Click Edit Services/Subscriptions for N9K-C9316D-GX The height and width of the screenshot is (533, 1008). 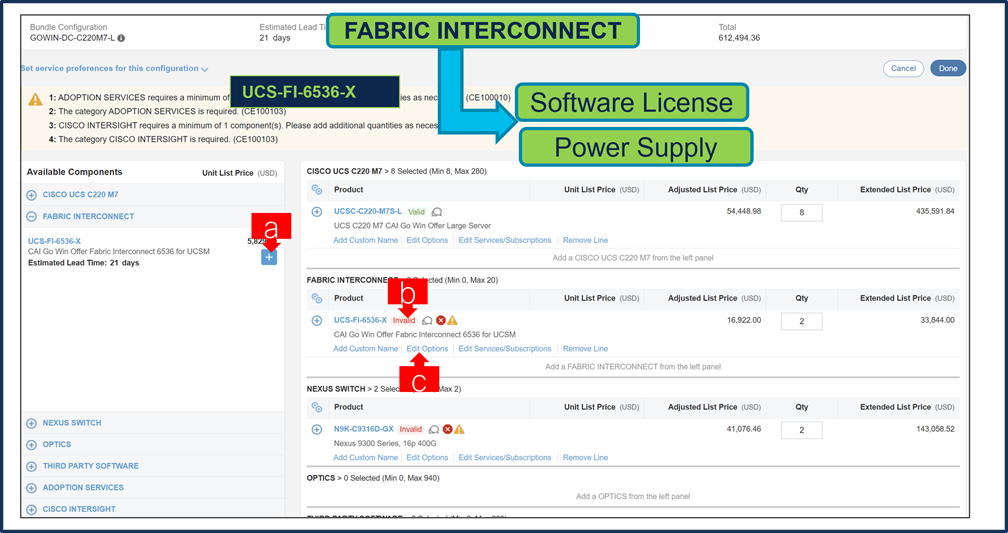505,458
